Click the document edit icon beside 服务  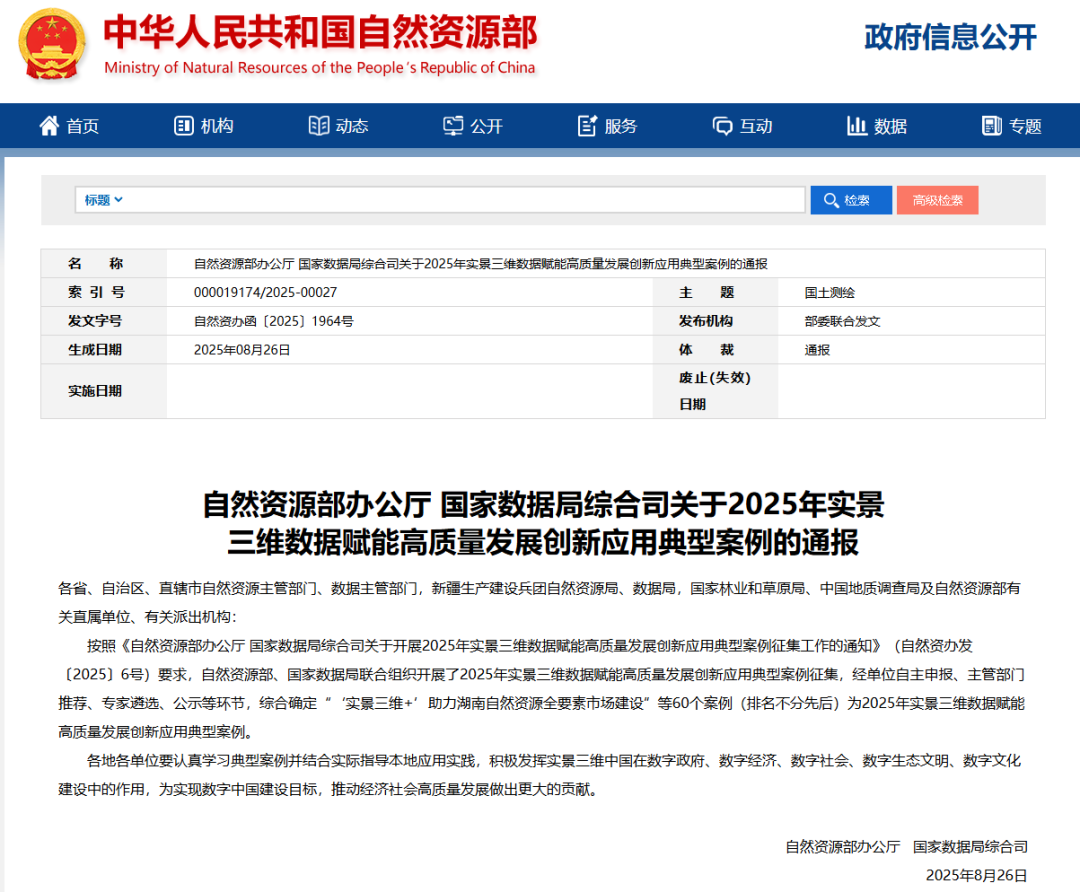click(x=588, y=125)
